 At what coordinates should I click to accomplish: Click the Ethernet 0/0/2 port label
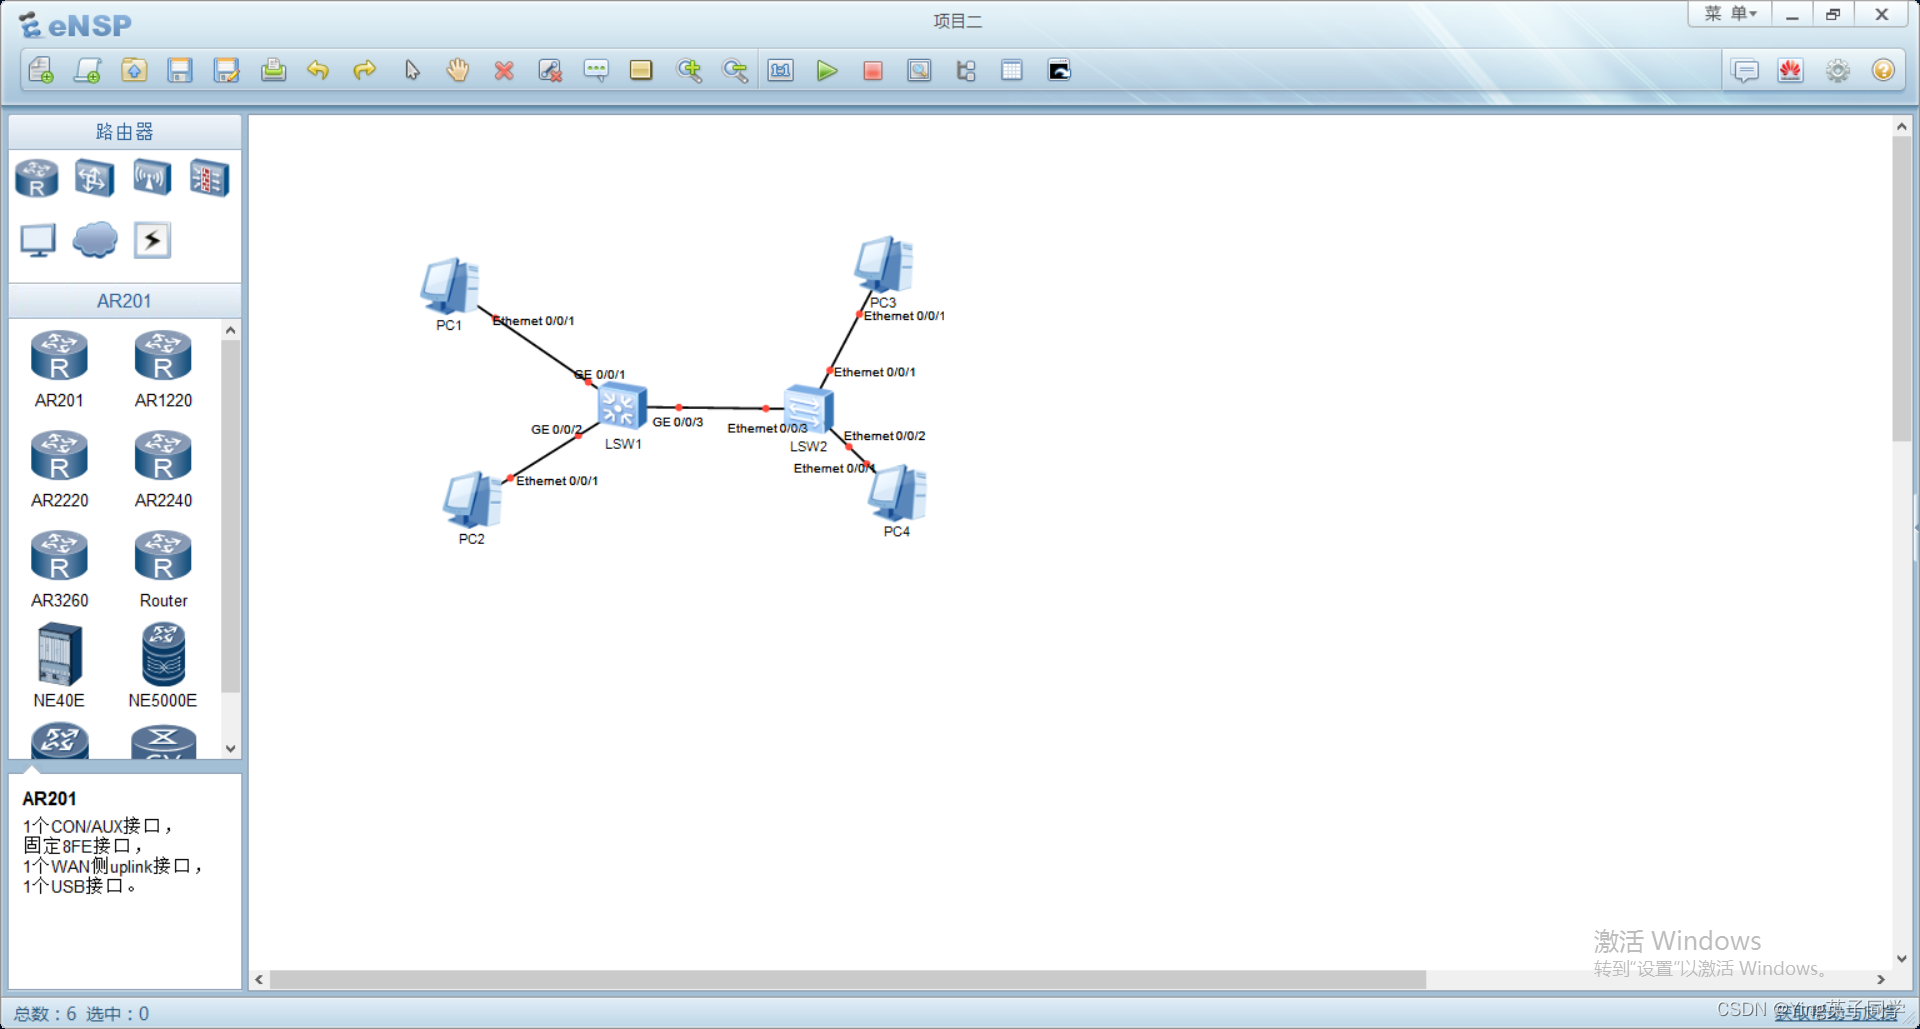click(x=885, y=436)
